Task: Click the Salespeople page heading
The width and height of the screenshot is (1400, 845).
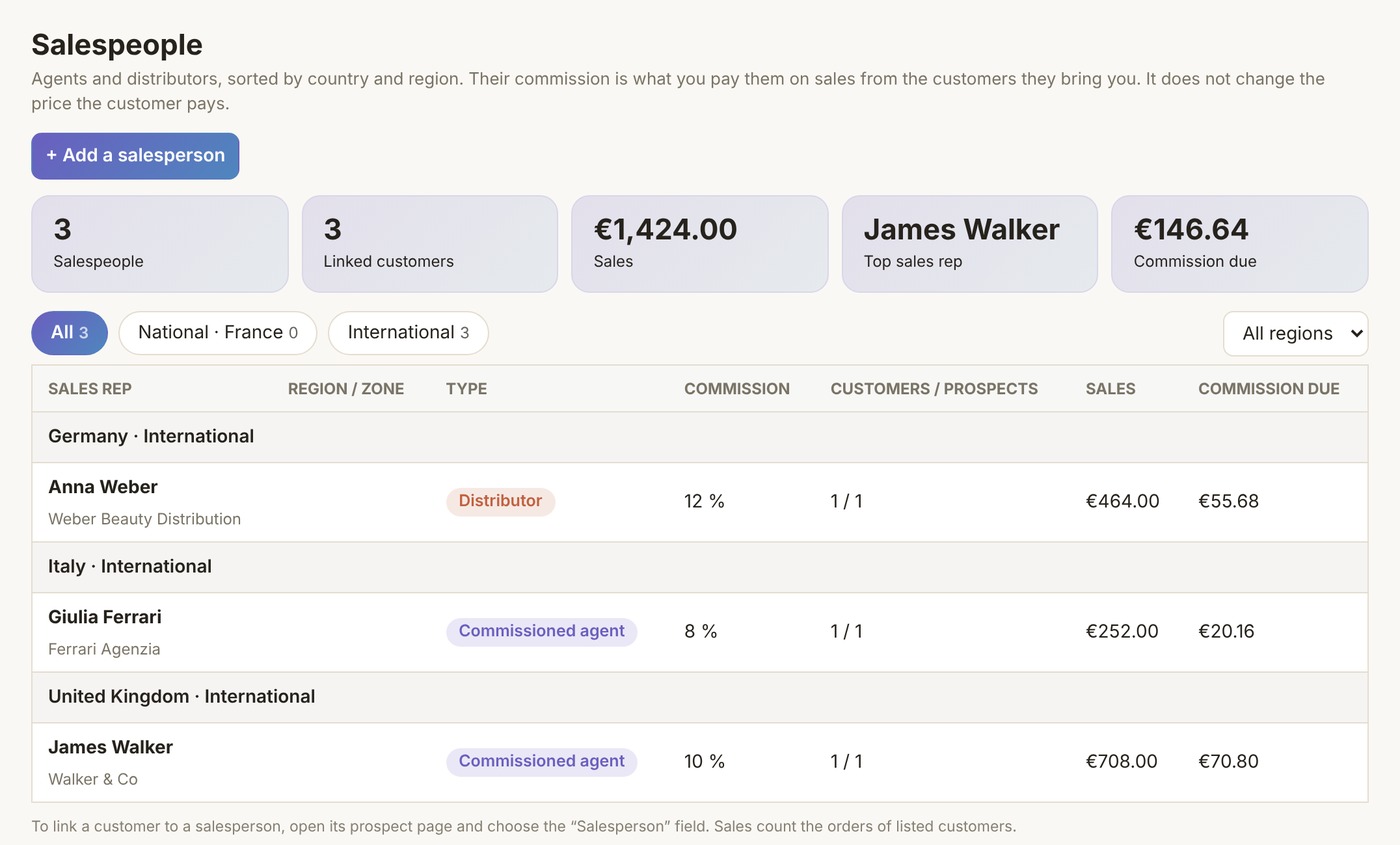Action: [117, 45]
